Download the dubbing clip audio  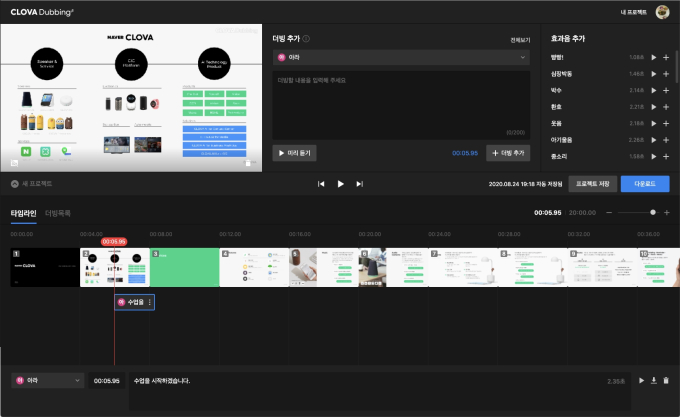tap(654, 380)
